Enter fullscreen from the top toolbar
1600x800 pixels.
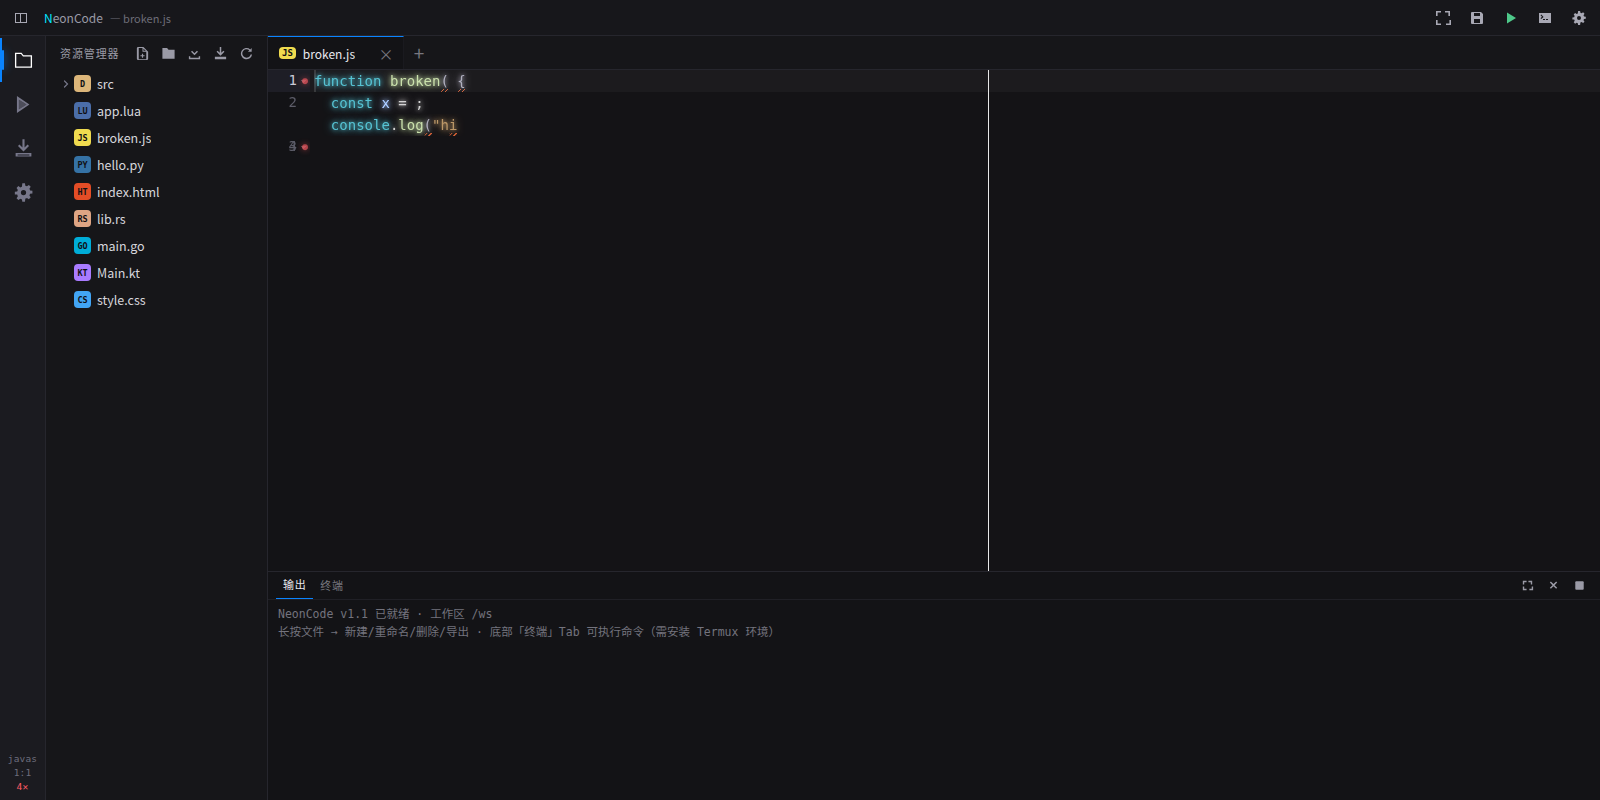pos(1443,18)
